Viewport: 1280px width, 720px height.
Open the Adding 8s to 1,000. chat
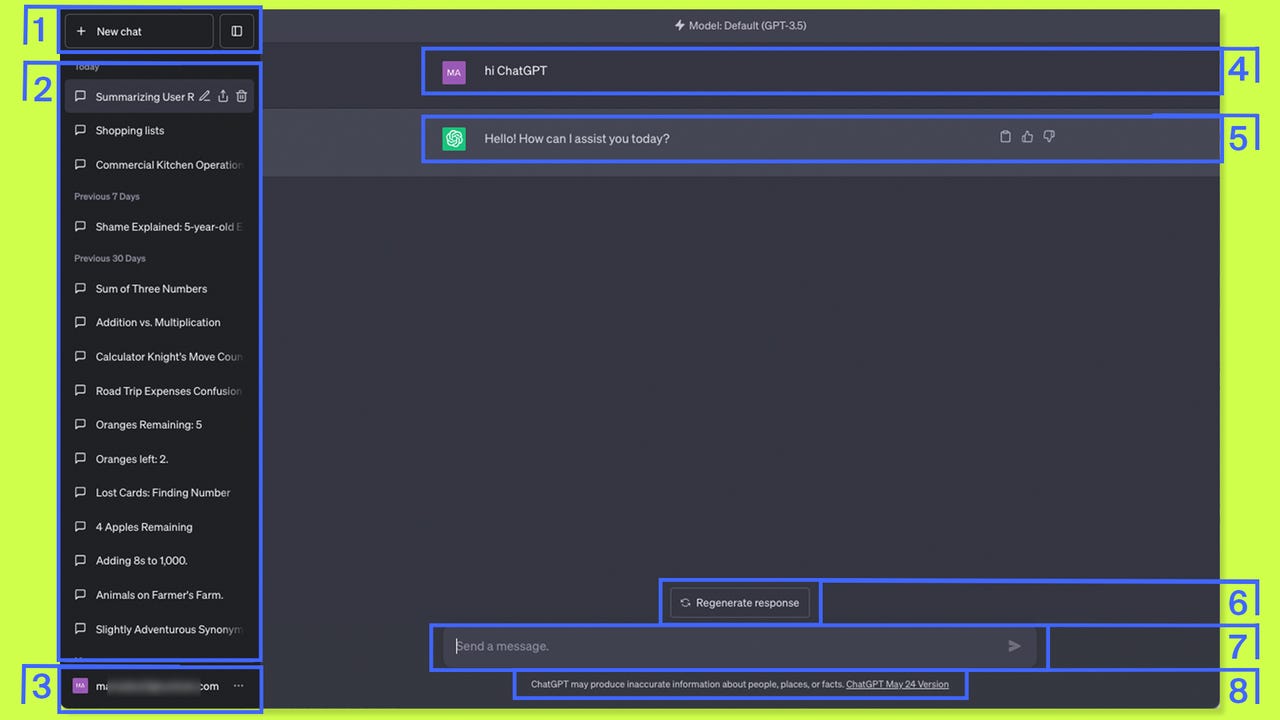159,561
